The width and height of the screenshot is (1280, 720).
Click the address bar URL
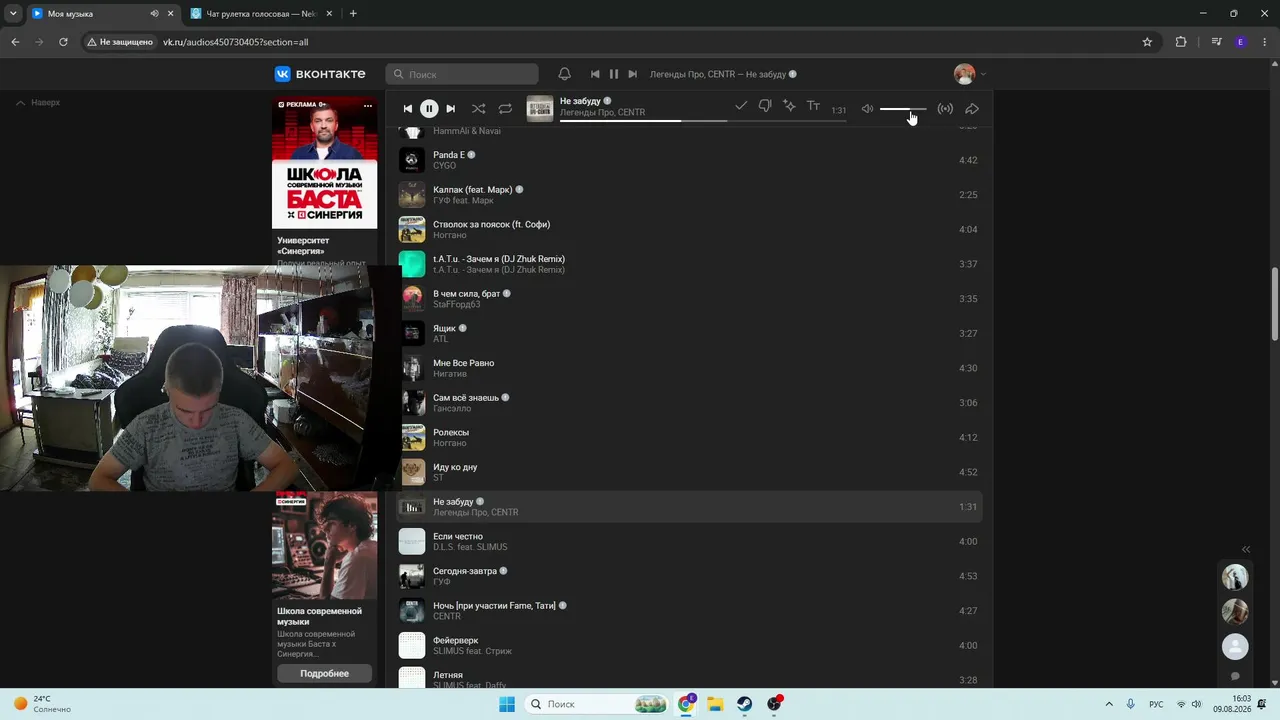pyautogui.click(x=235, y=42)
